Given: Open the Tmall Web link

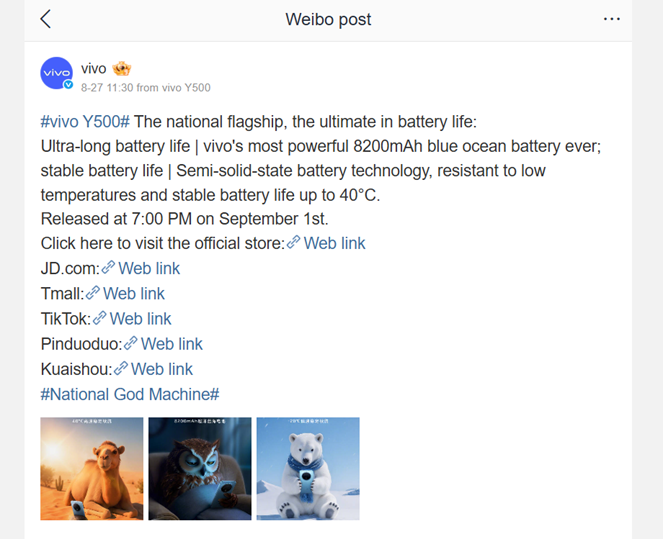Looking at the screenshot, I should [x=133, y=293].
